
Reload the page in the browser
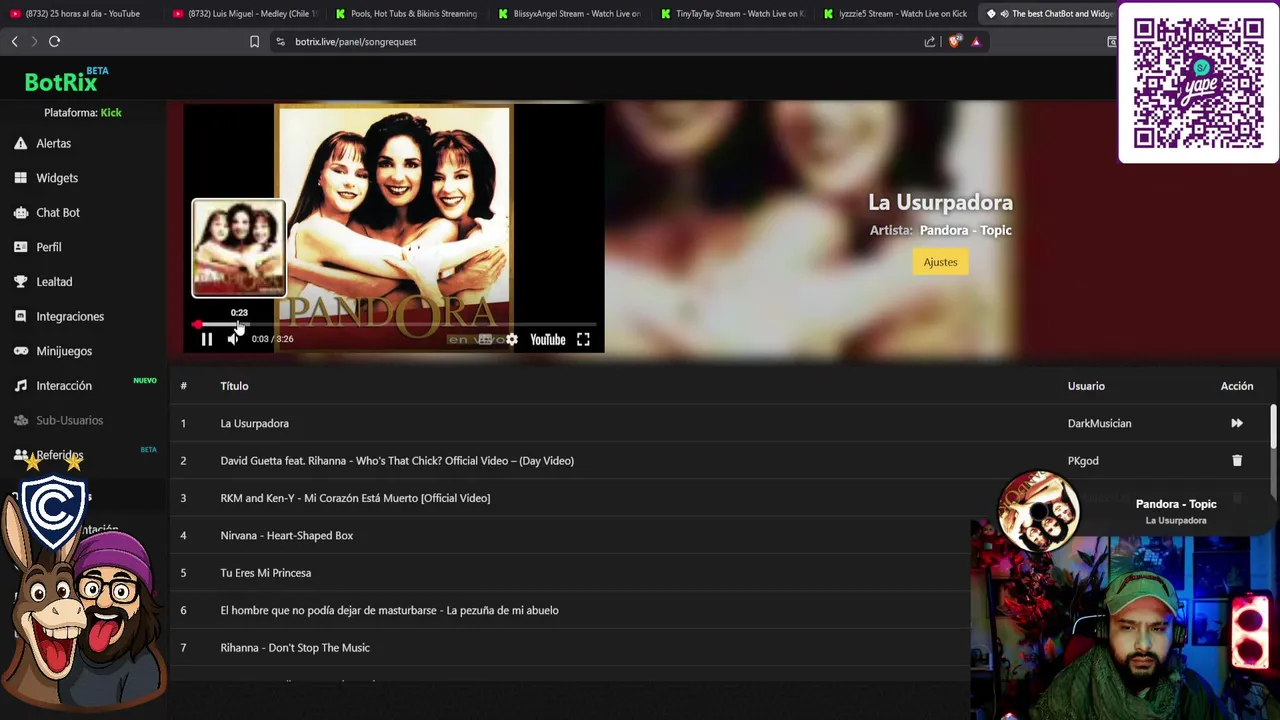(x=54, y=41)
